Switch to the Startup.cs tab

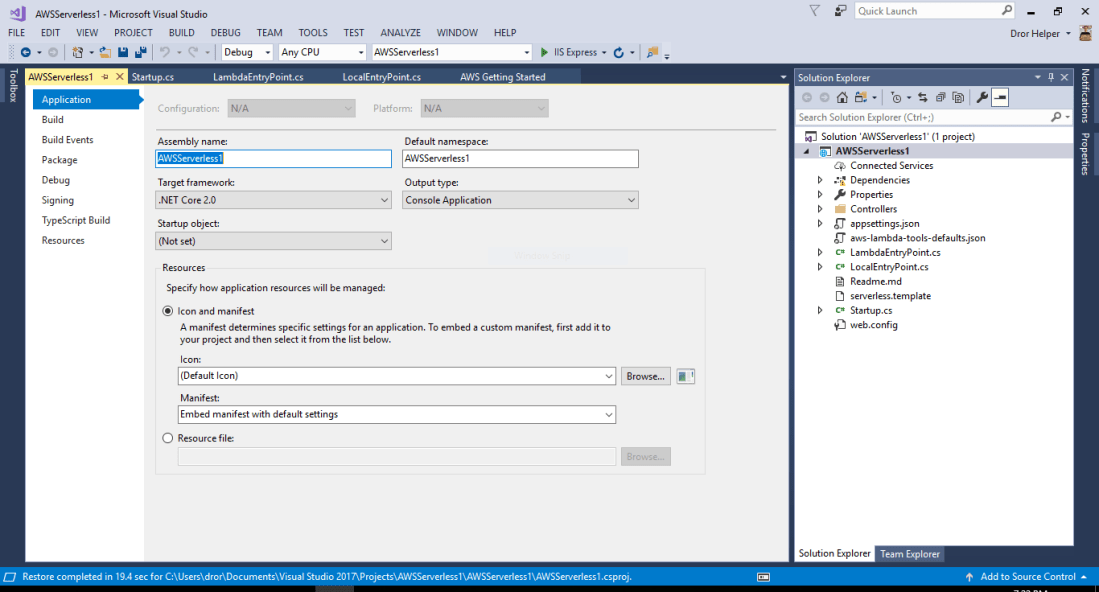click(x=153, y=77)
